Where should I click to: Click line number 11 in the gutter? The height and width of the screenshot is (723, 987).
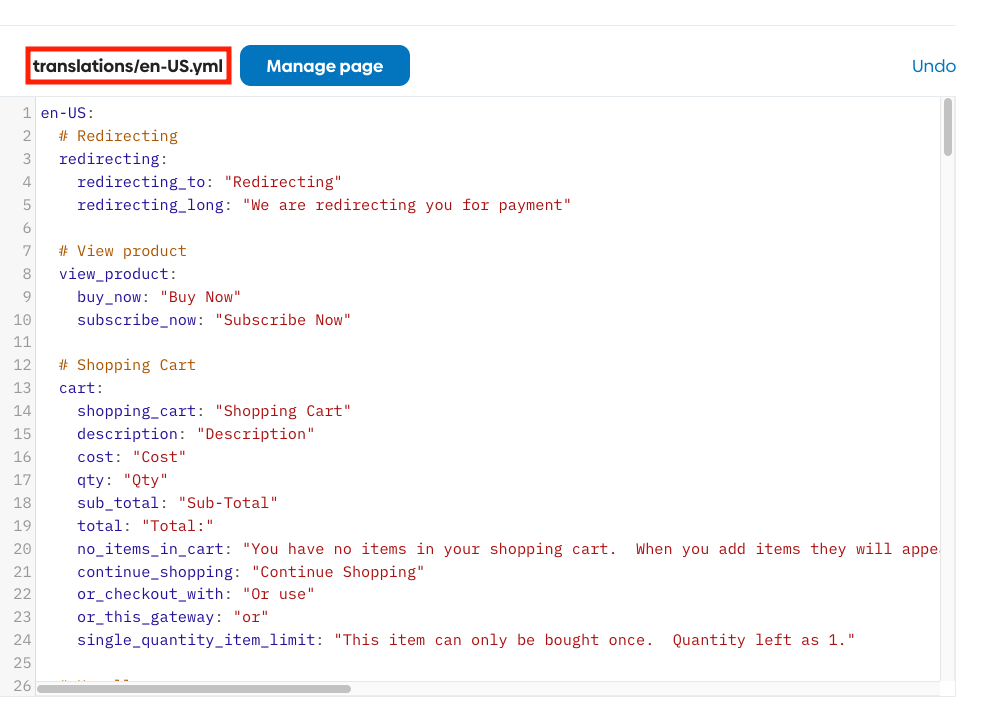pyautogui.click(x=22, y=342)
